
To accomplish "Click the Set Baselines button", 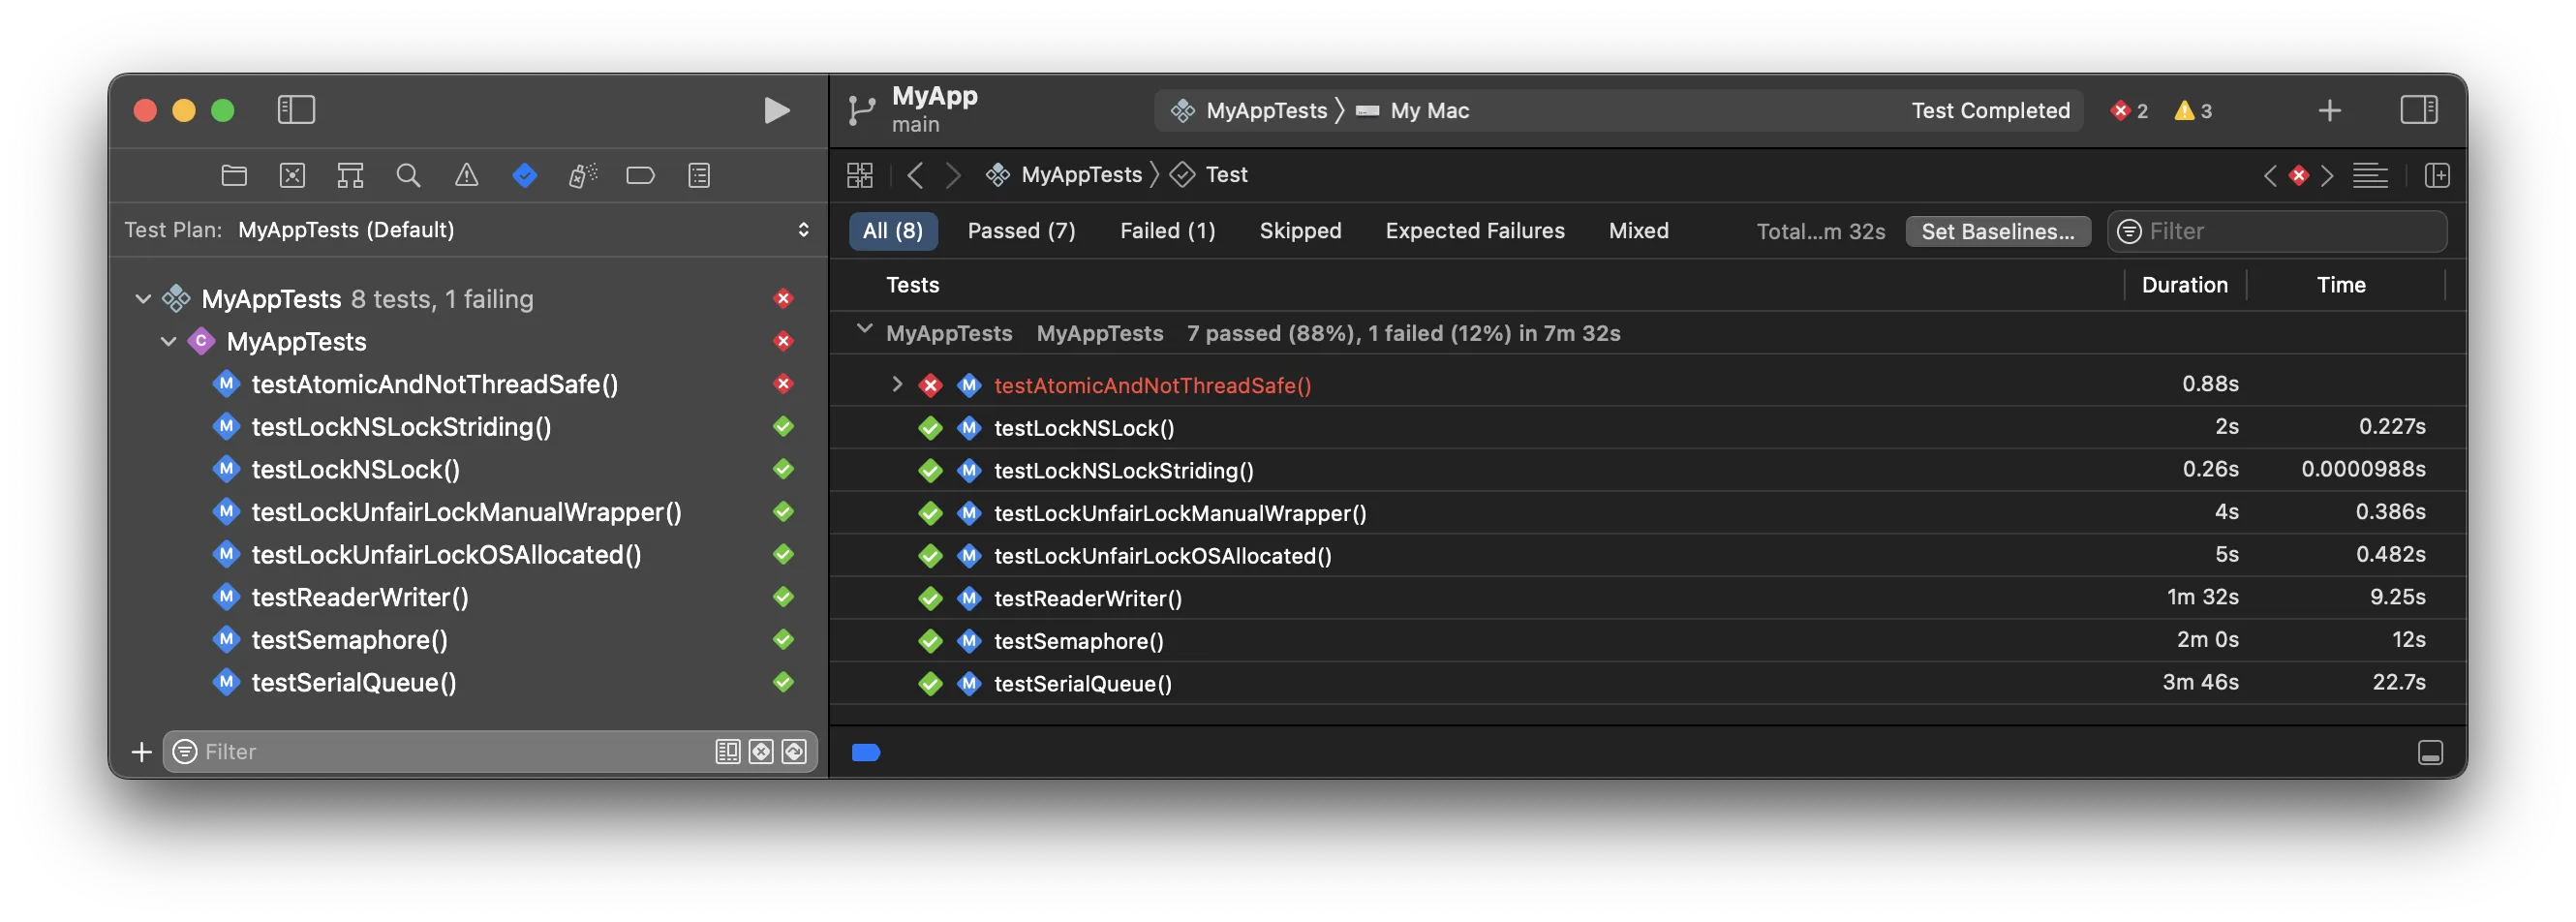I will [x=1997, y=231].
